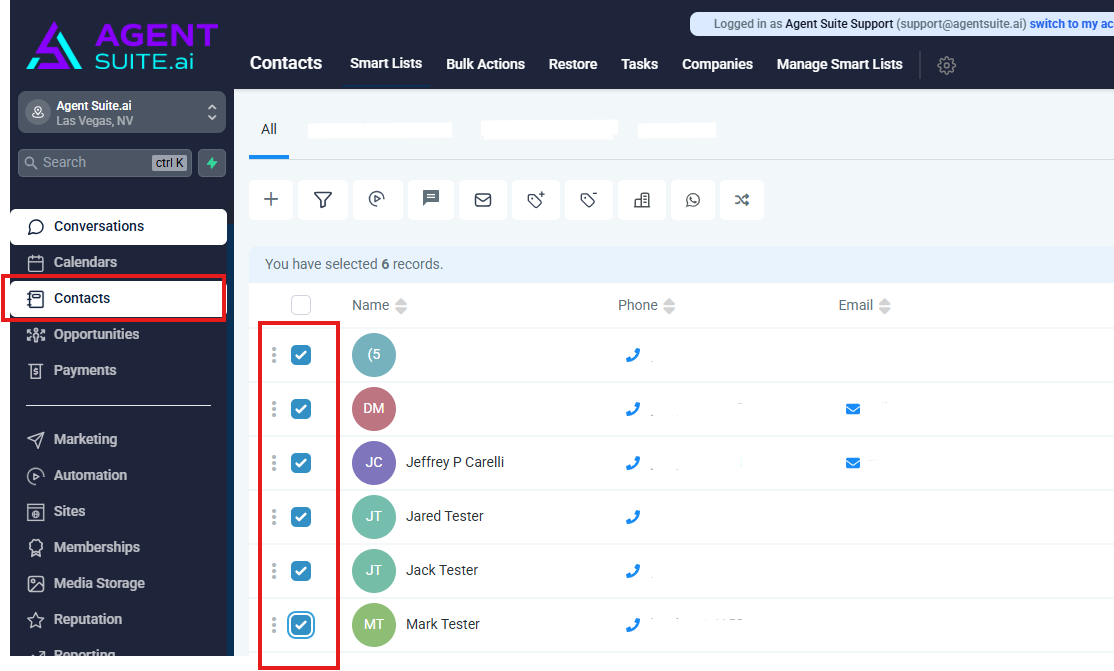Sort contacts by Phone column arrows
Screen dimensions: 1114x671
(x=669, y=306)
